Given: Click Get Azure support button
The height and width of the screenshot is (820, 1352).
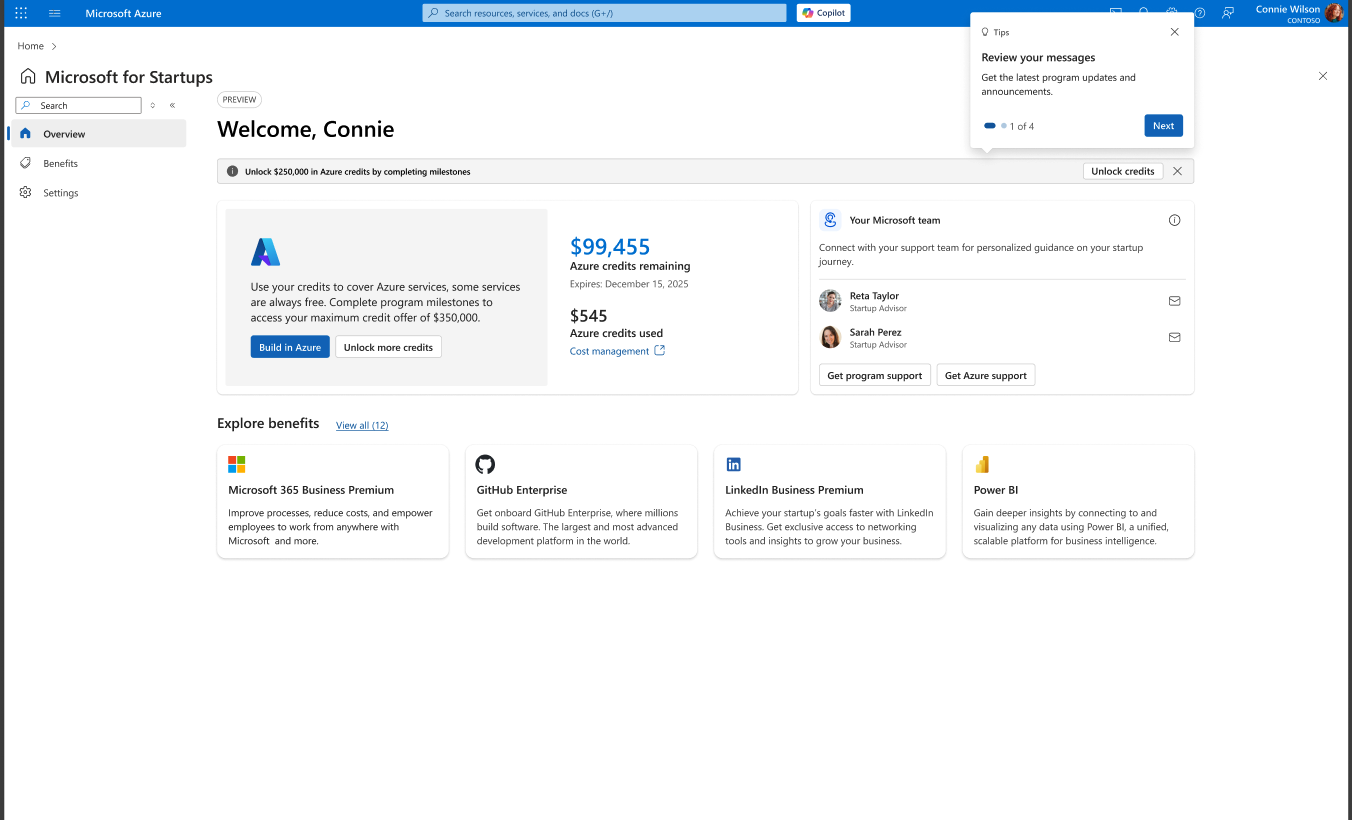Looking at the screenshot, I should 986,376.
